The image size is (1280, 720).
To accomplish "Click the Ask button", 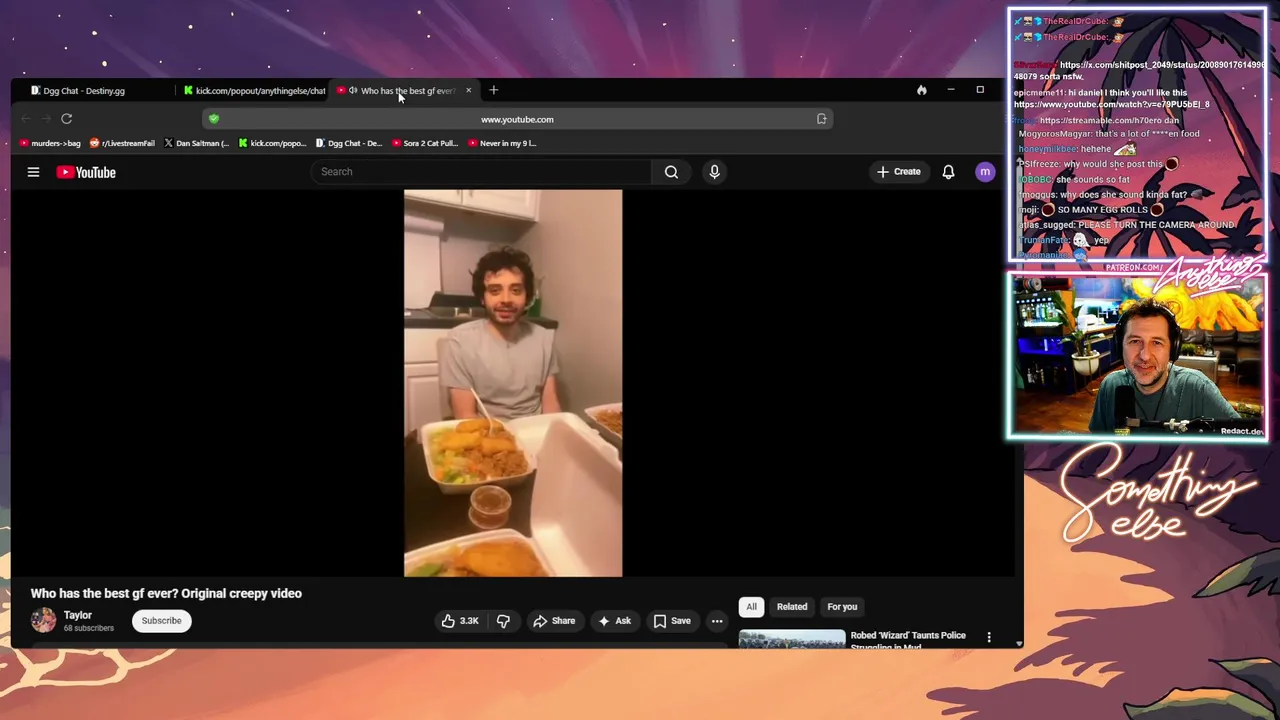I will click(x=614, y=621).
